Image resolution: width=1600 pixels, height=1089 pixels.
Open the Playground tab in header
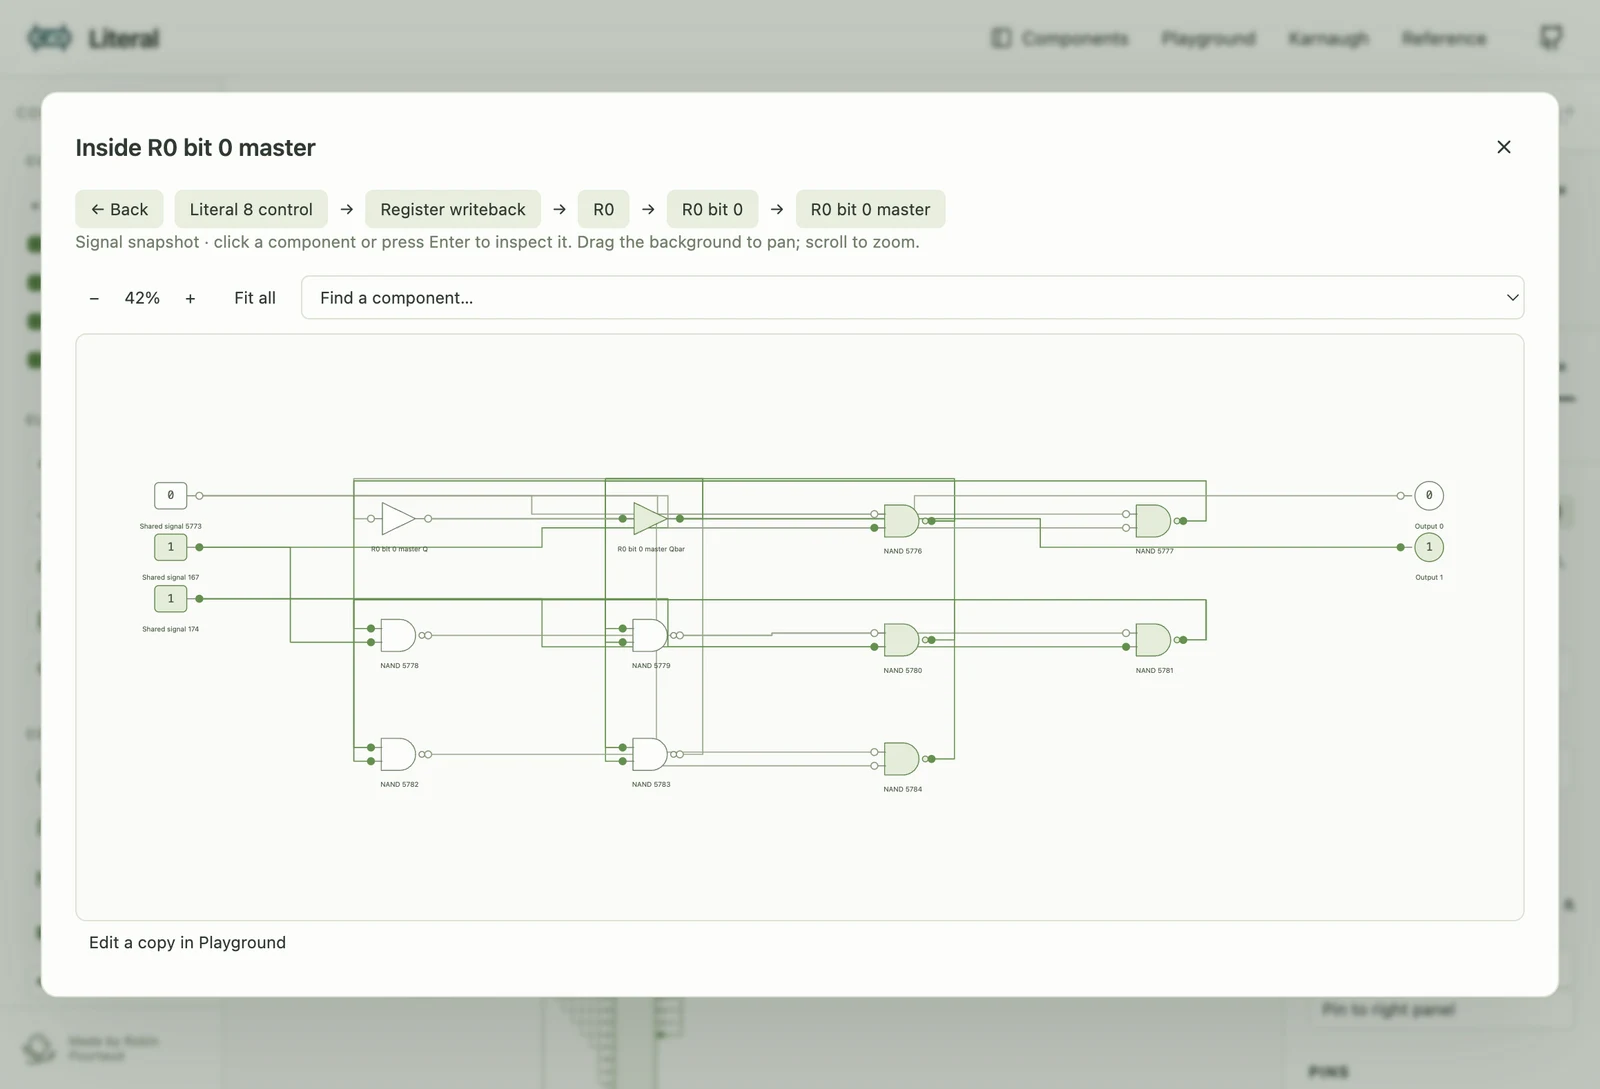coord(1208,38)
